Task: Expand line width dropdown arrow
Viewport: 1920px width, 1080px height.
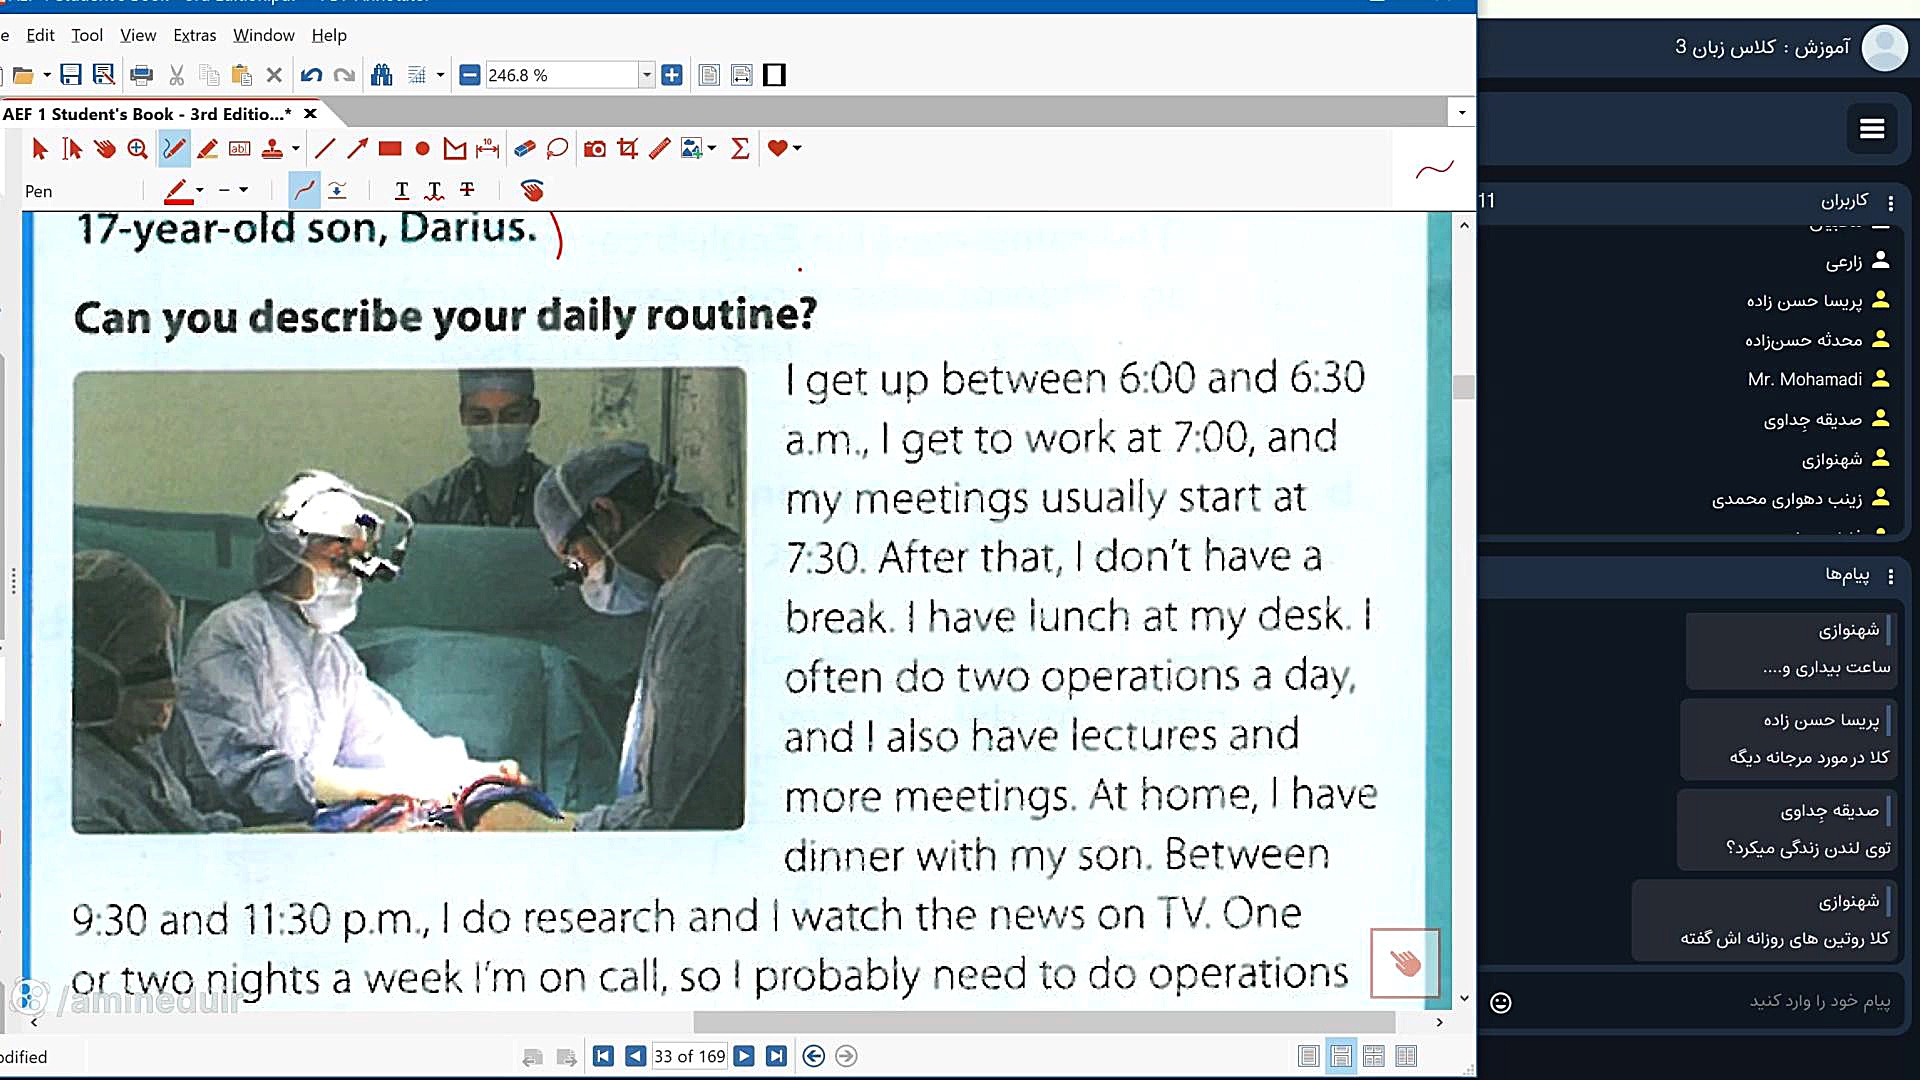Action: point(243,190)
